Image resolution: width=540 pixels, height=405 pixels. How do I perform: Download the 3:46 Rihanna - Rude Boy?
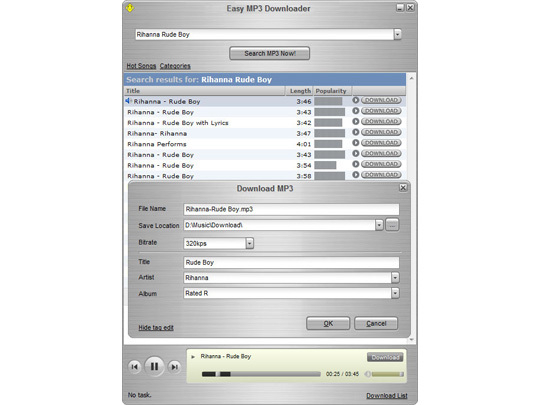coord(381,100)
